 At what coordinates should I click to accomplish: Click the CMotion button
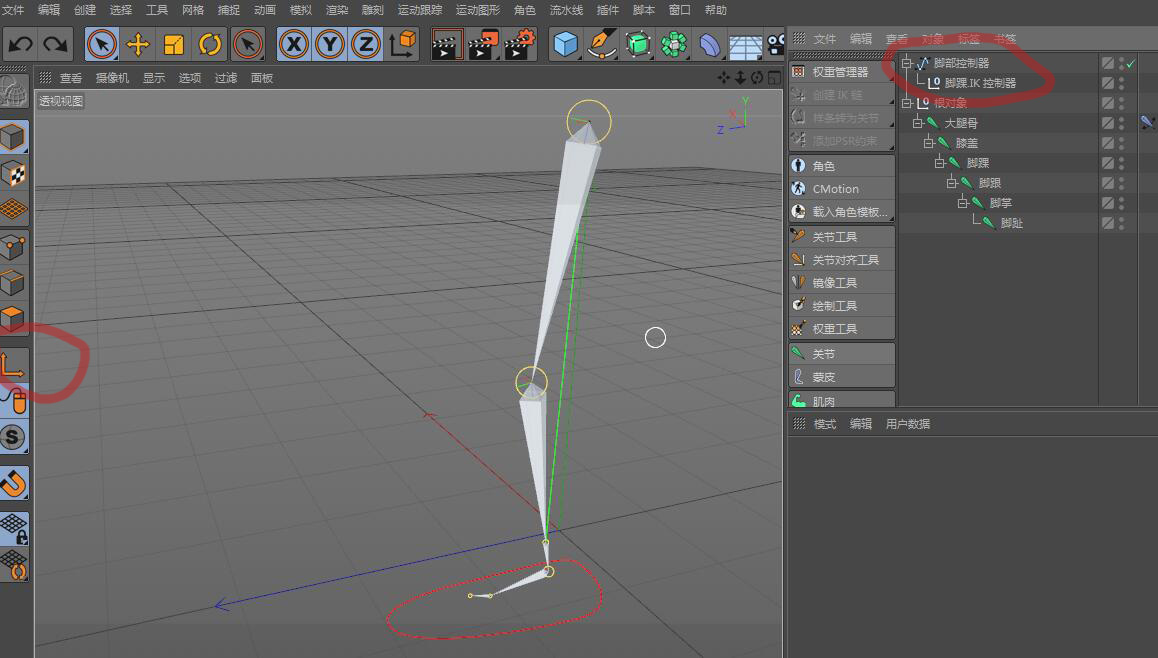tap(841, 189)
